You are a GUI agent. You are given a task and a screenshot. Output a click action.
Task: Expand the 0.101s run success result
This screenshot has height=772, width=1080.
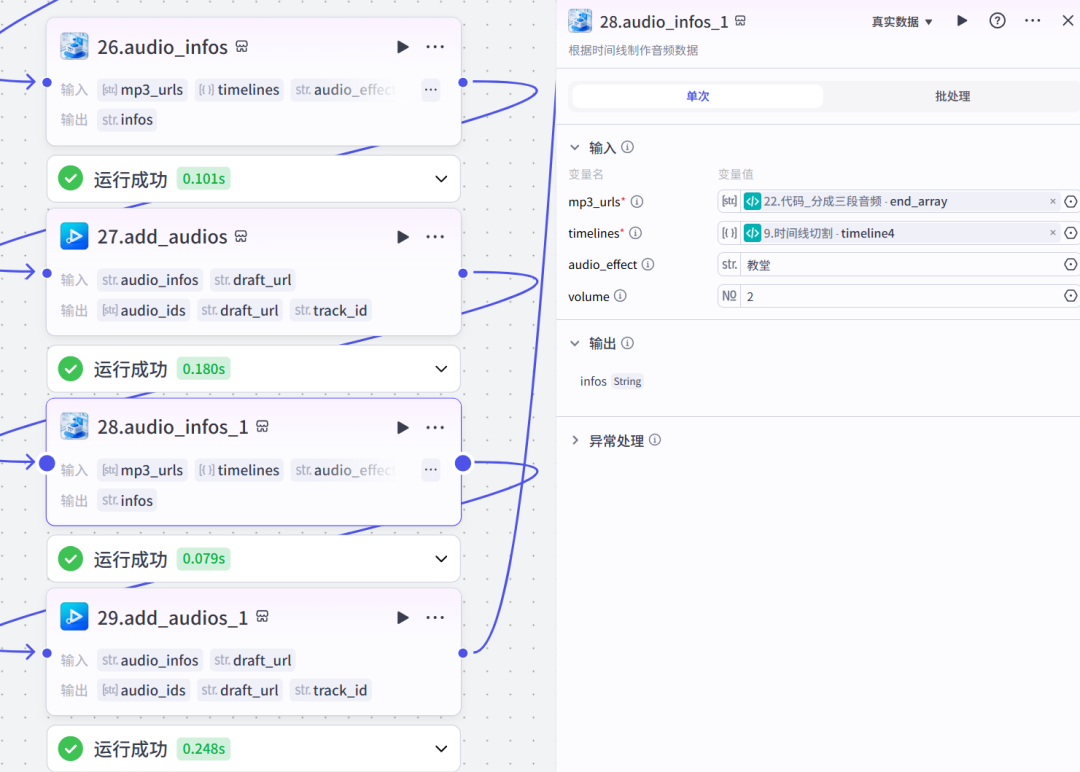tap(441, 179)
